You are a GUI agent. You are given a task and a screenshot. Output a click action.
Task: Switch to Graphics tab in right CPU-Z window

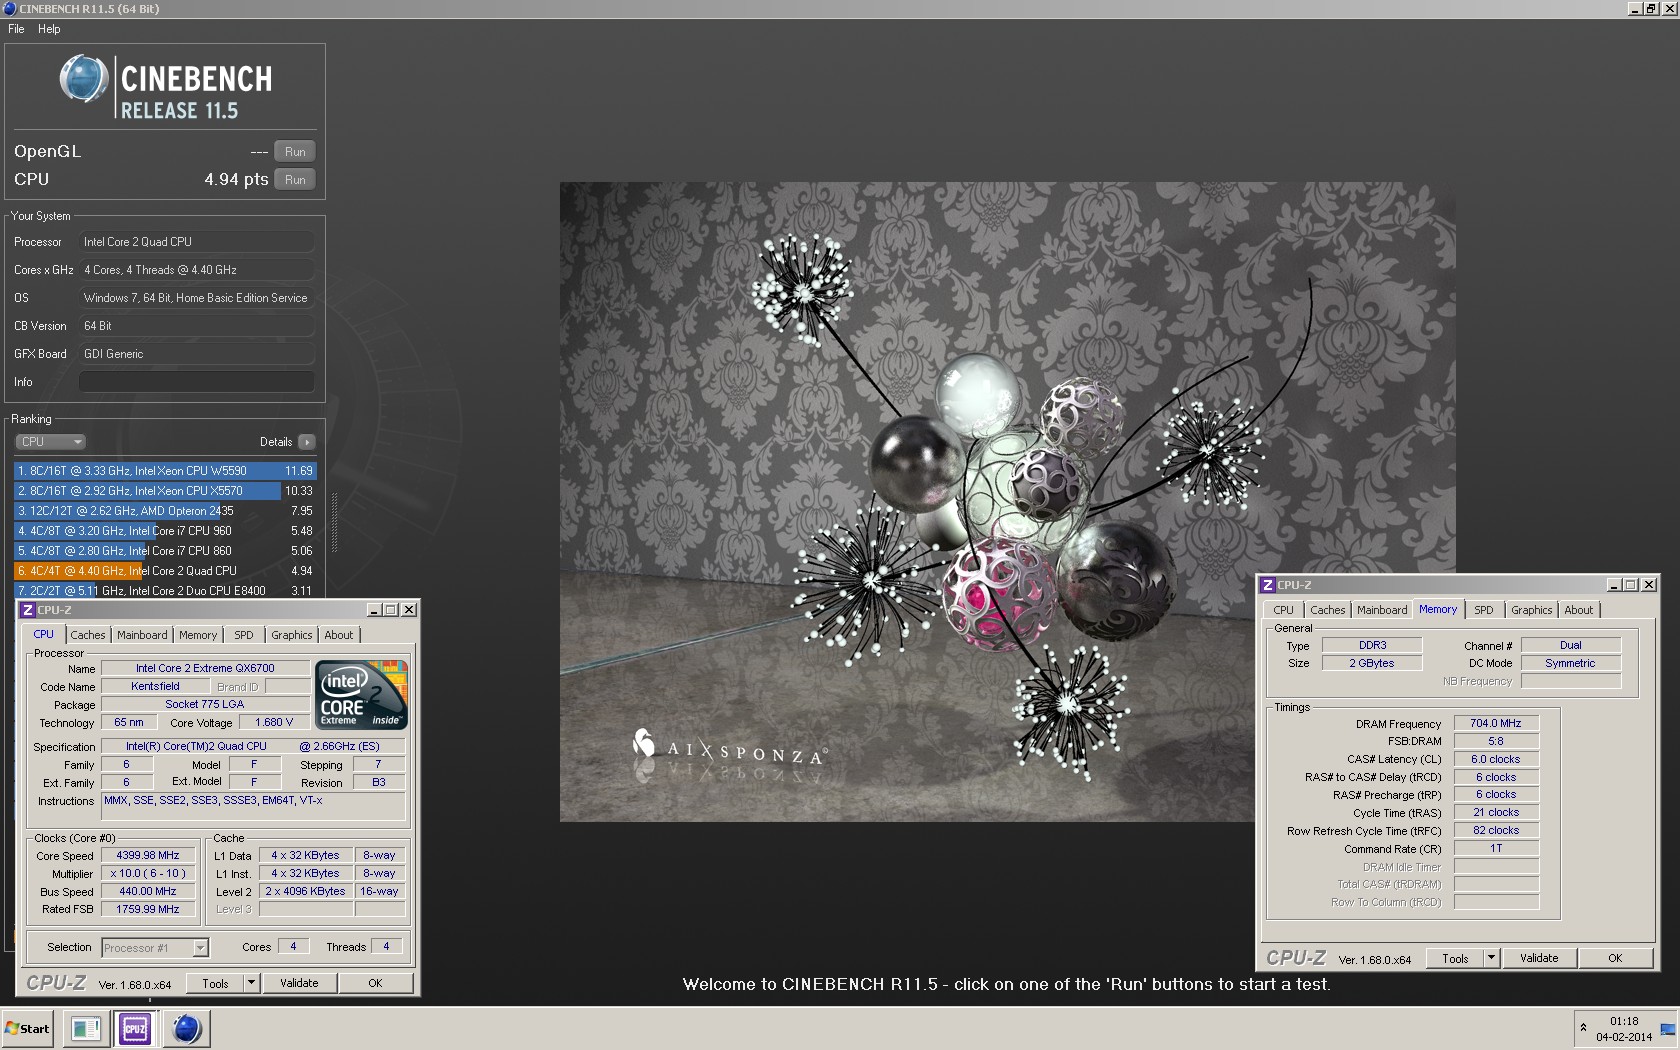pos(1532,611)
